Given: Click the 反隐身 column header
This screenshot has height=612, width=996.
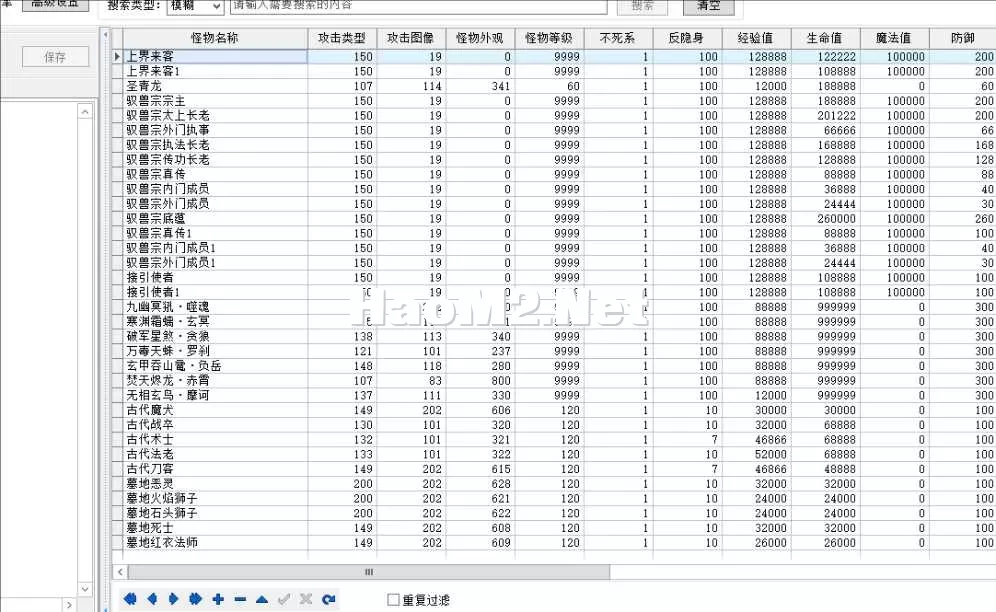Looking at the screenshot, I should pyautogui.click(x=687, y=38).
